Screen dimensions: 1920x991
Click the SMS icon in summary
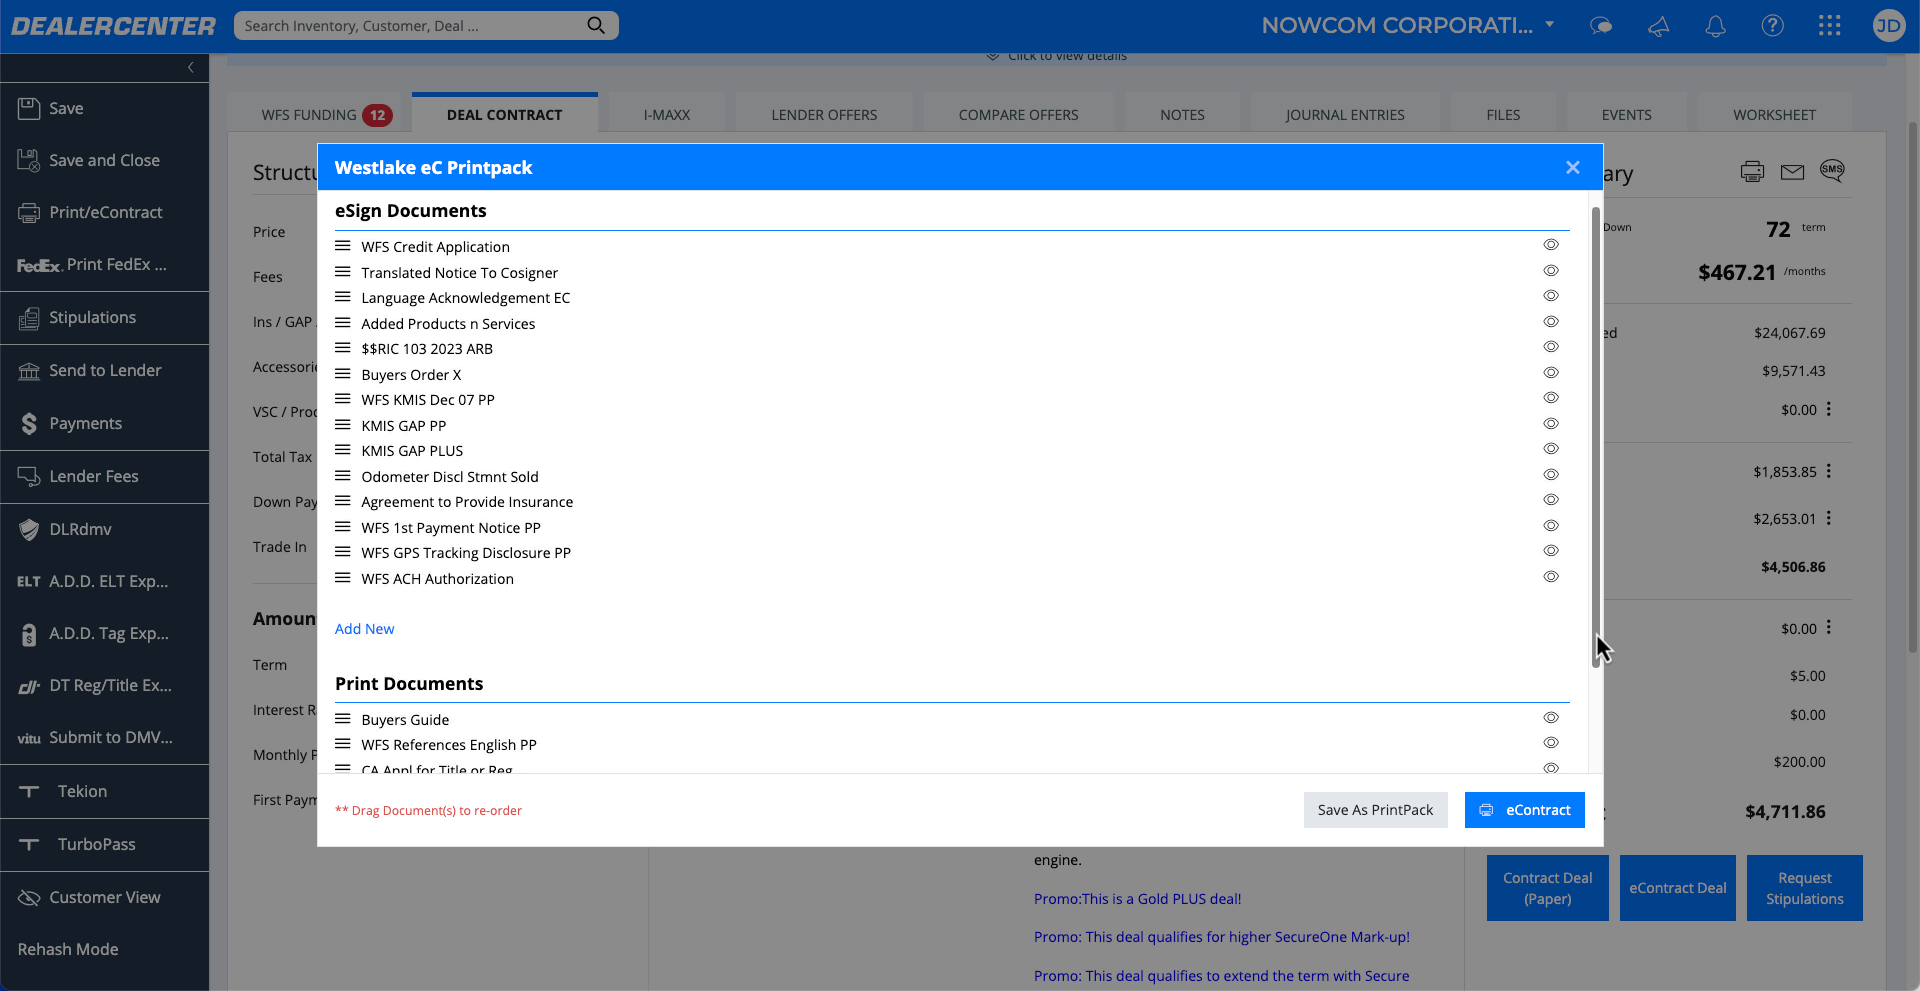1832,170
